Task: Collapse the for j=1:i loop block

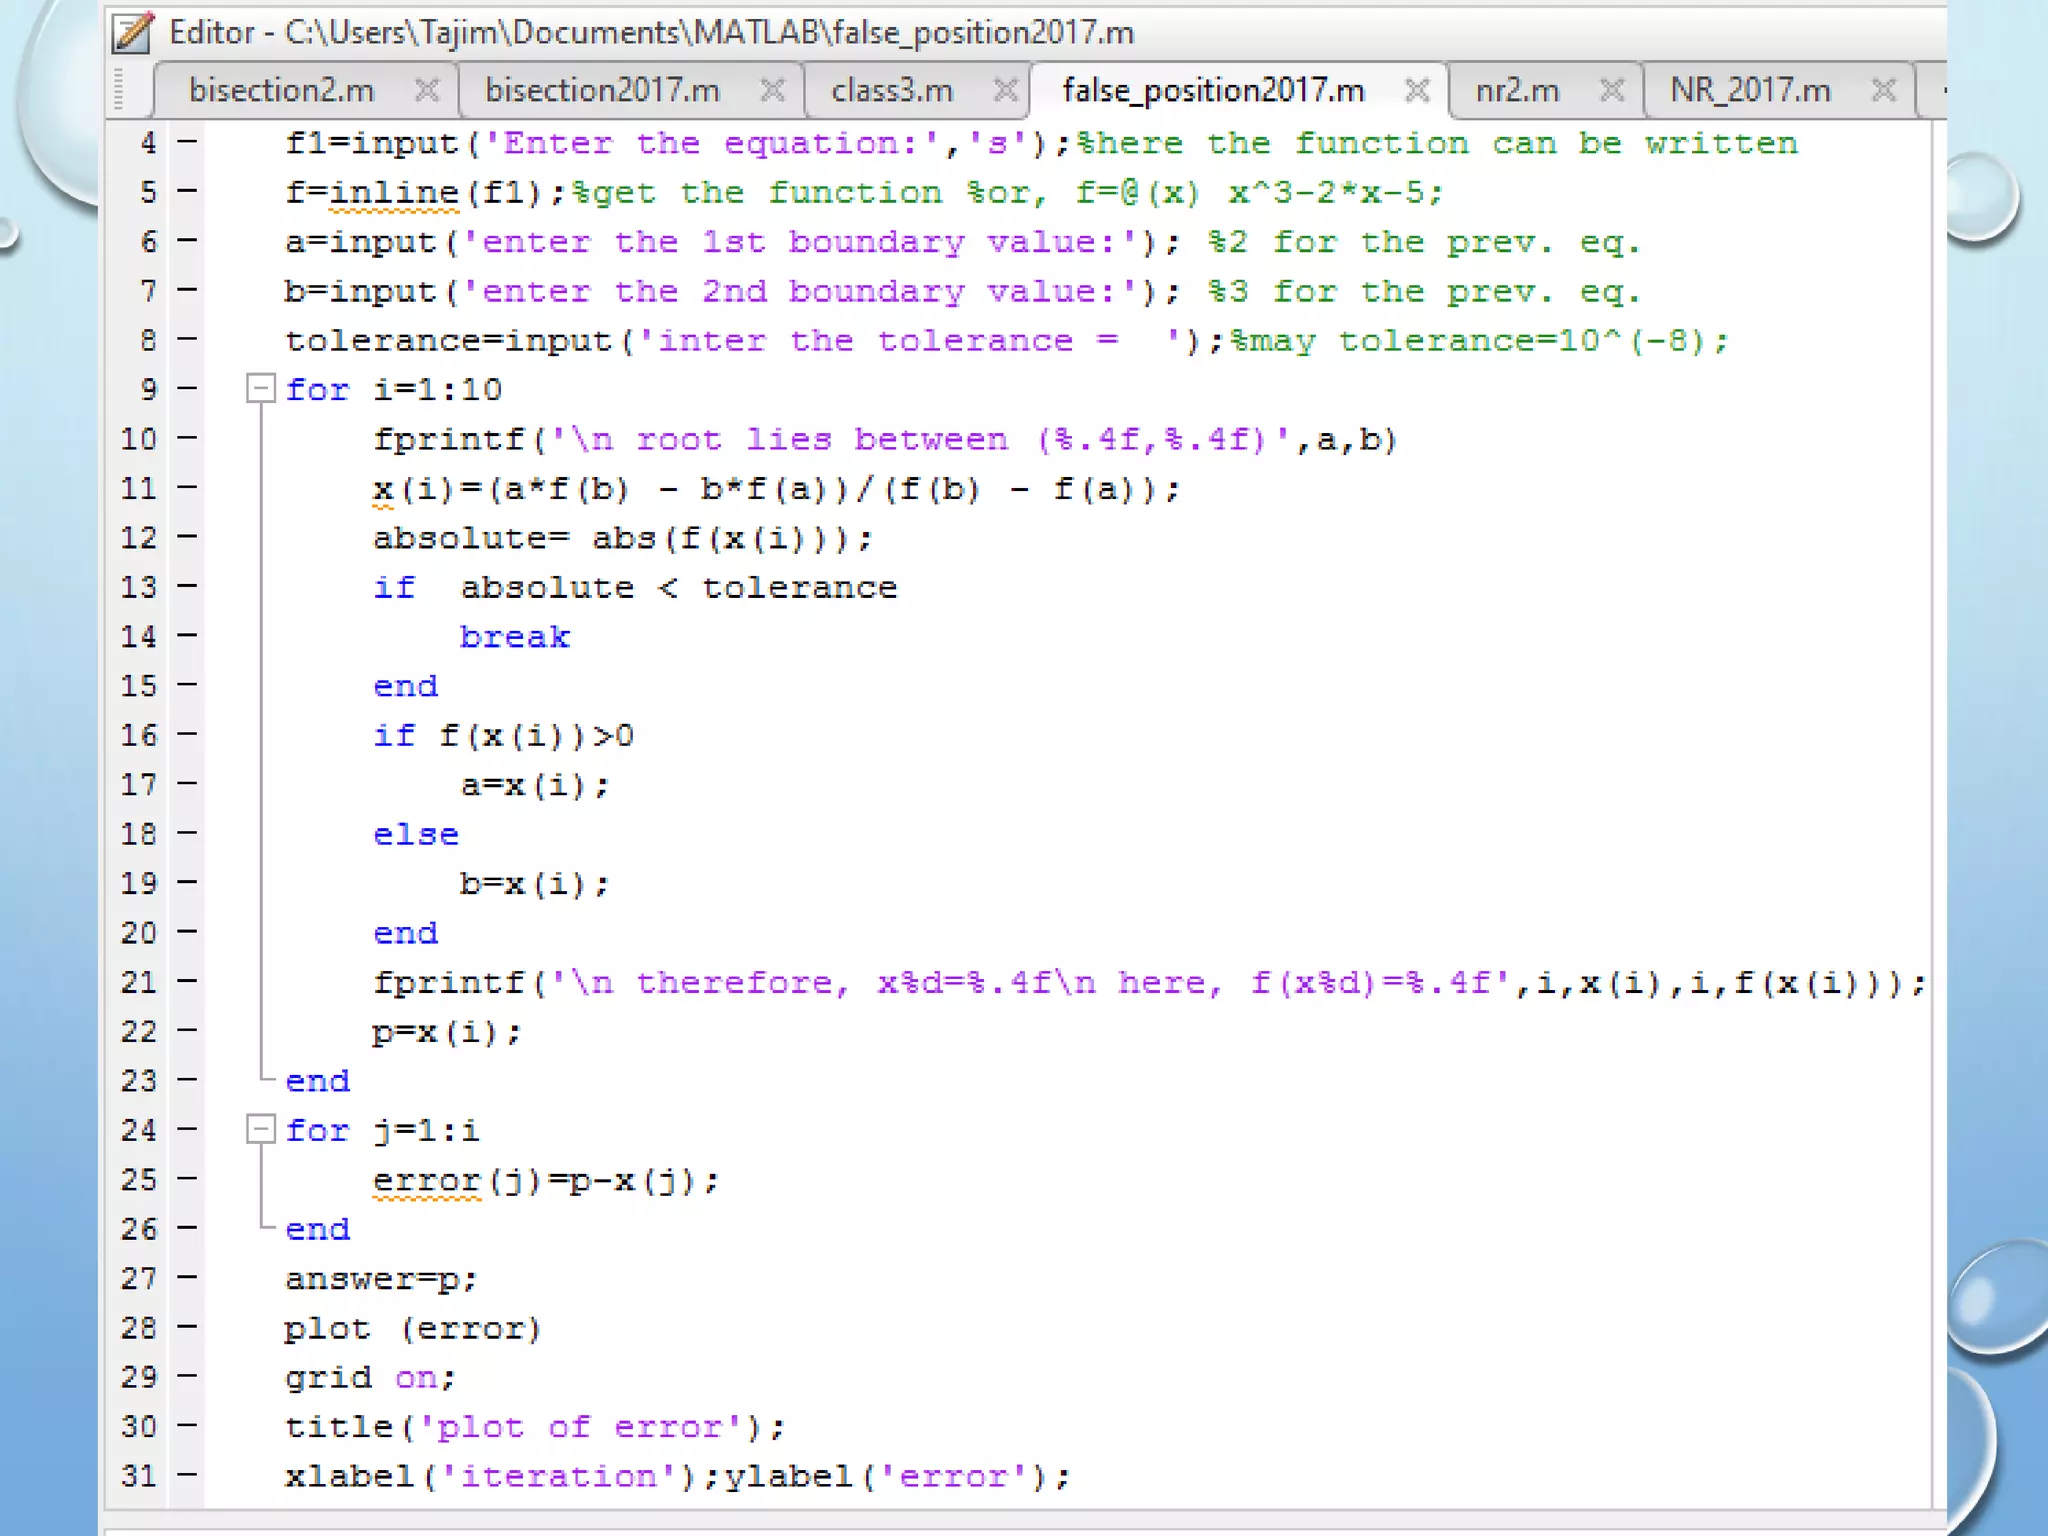Action: pos(261,1129)
